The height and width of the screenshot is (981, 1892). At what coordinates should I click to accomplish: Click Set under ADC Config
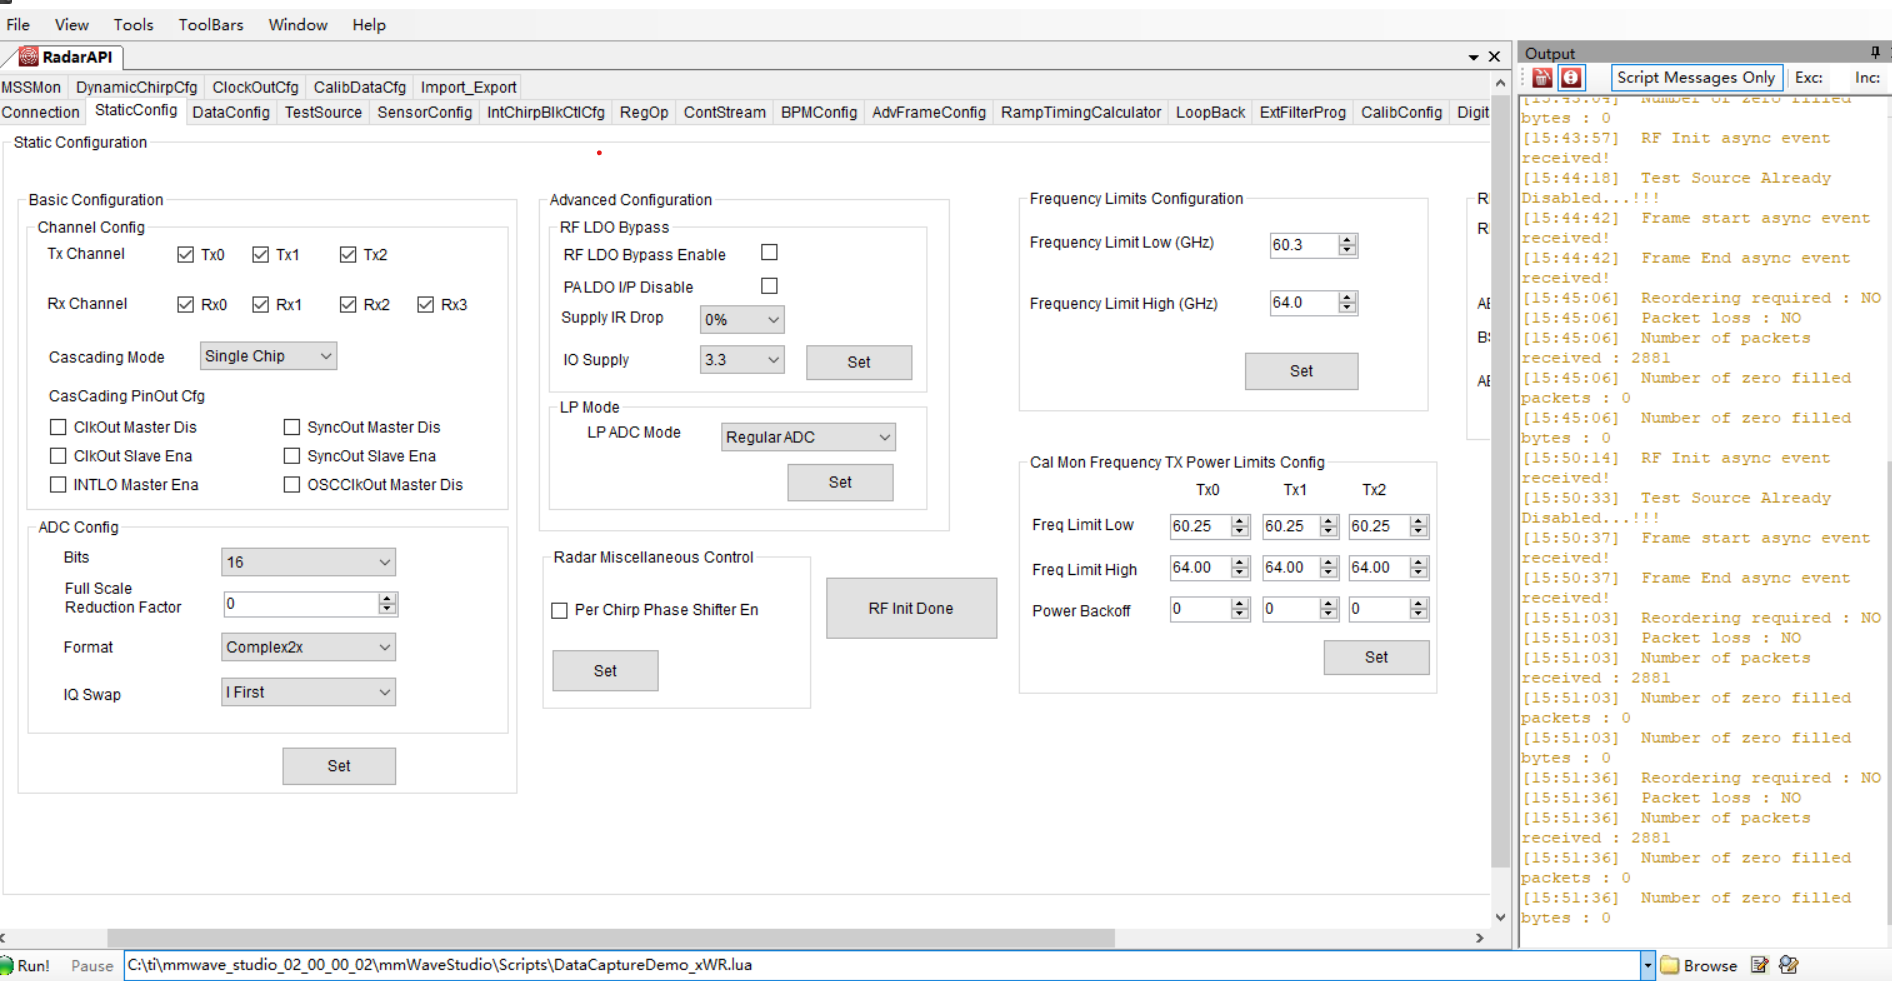[339, 766]
